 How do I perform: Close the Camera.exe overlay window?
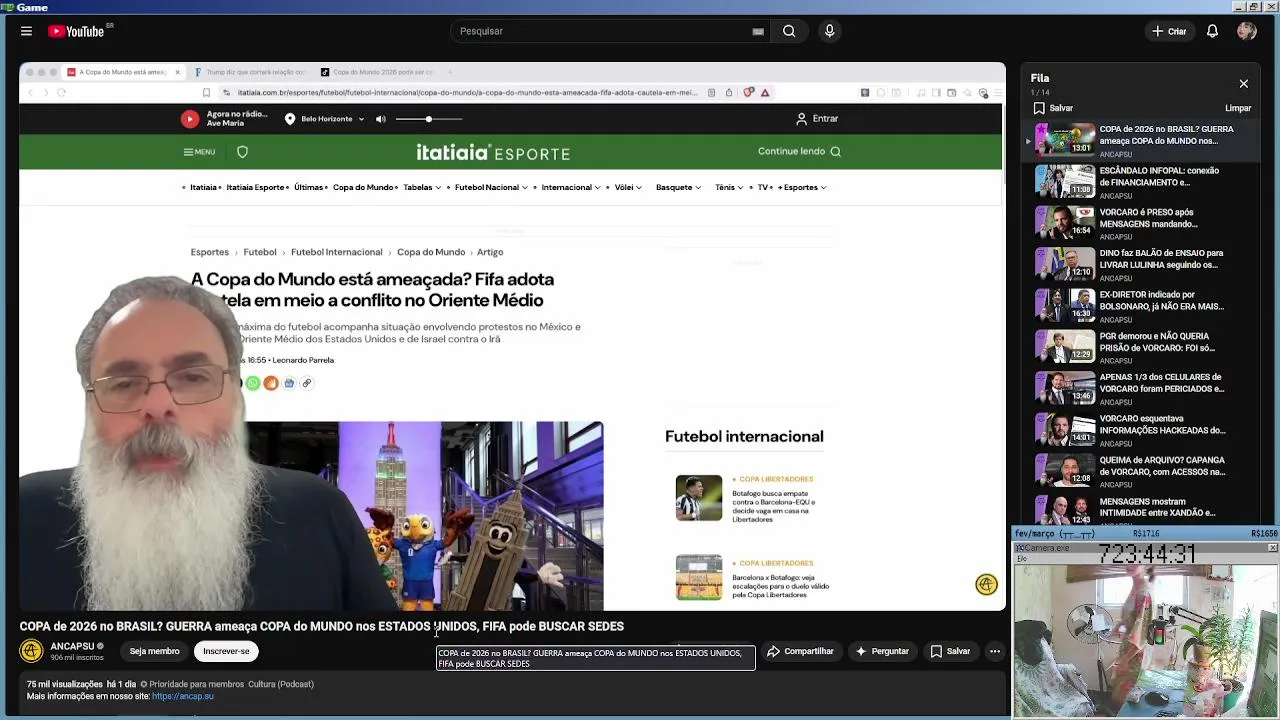(1272, 548)
